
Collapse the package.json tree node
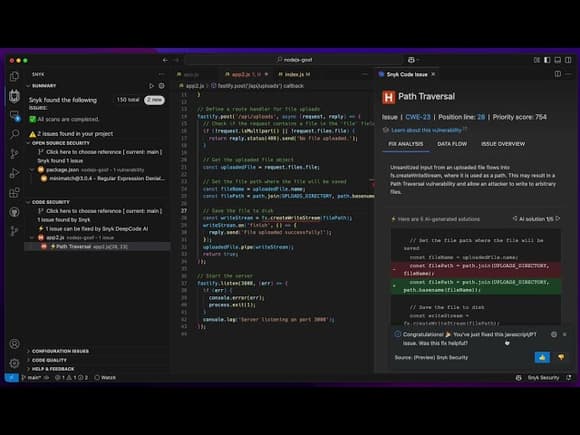32,170
